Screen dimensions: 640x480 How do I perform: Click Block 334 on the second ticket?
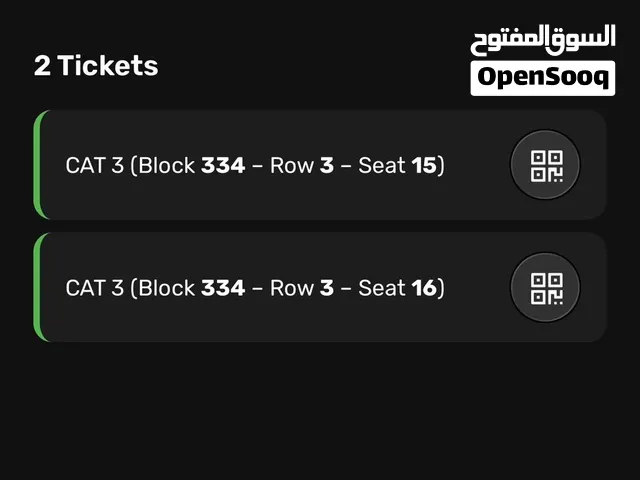tap(192, 288)
